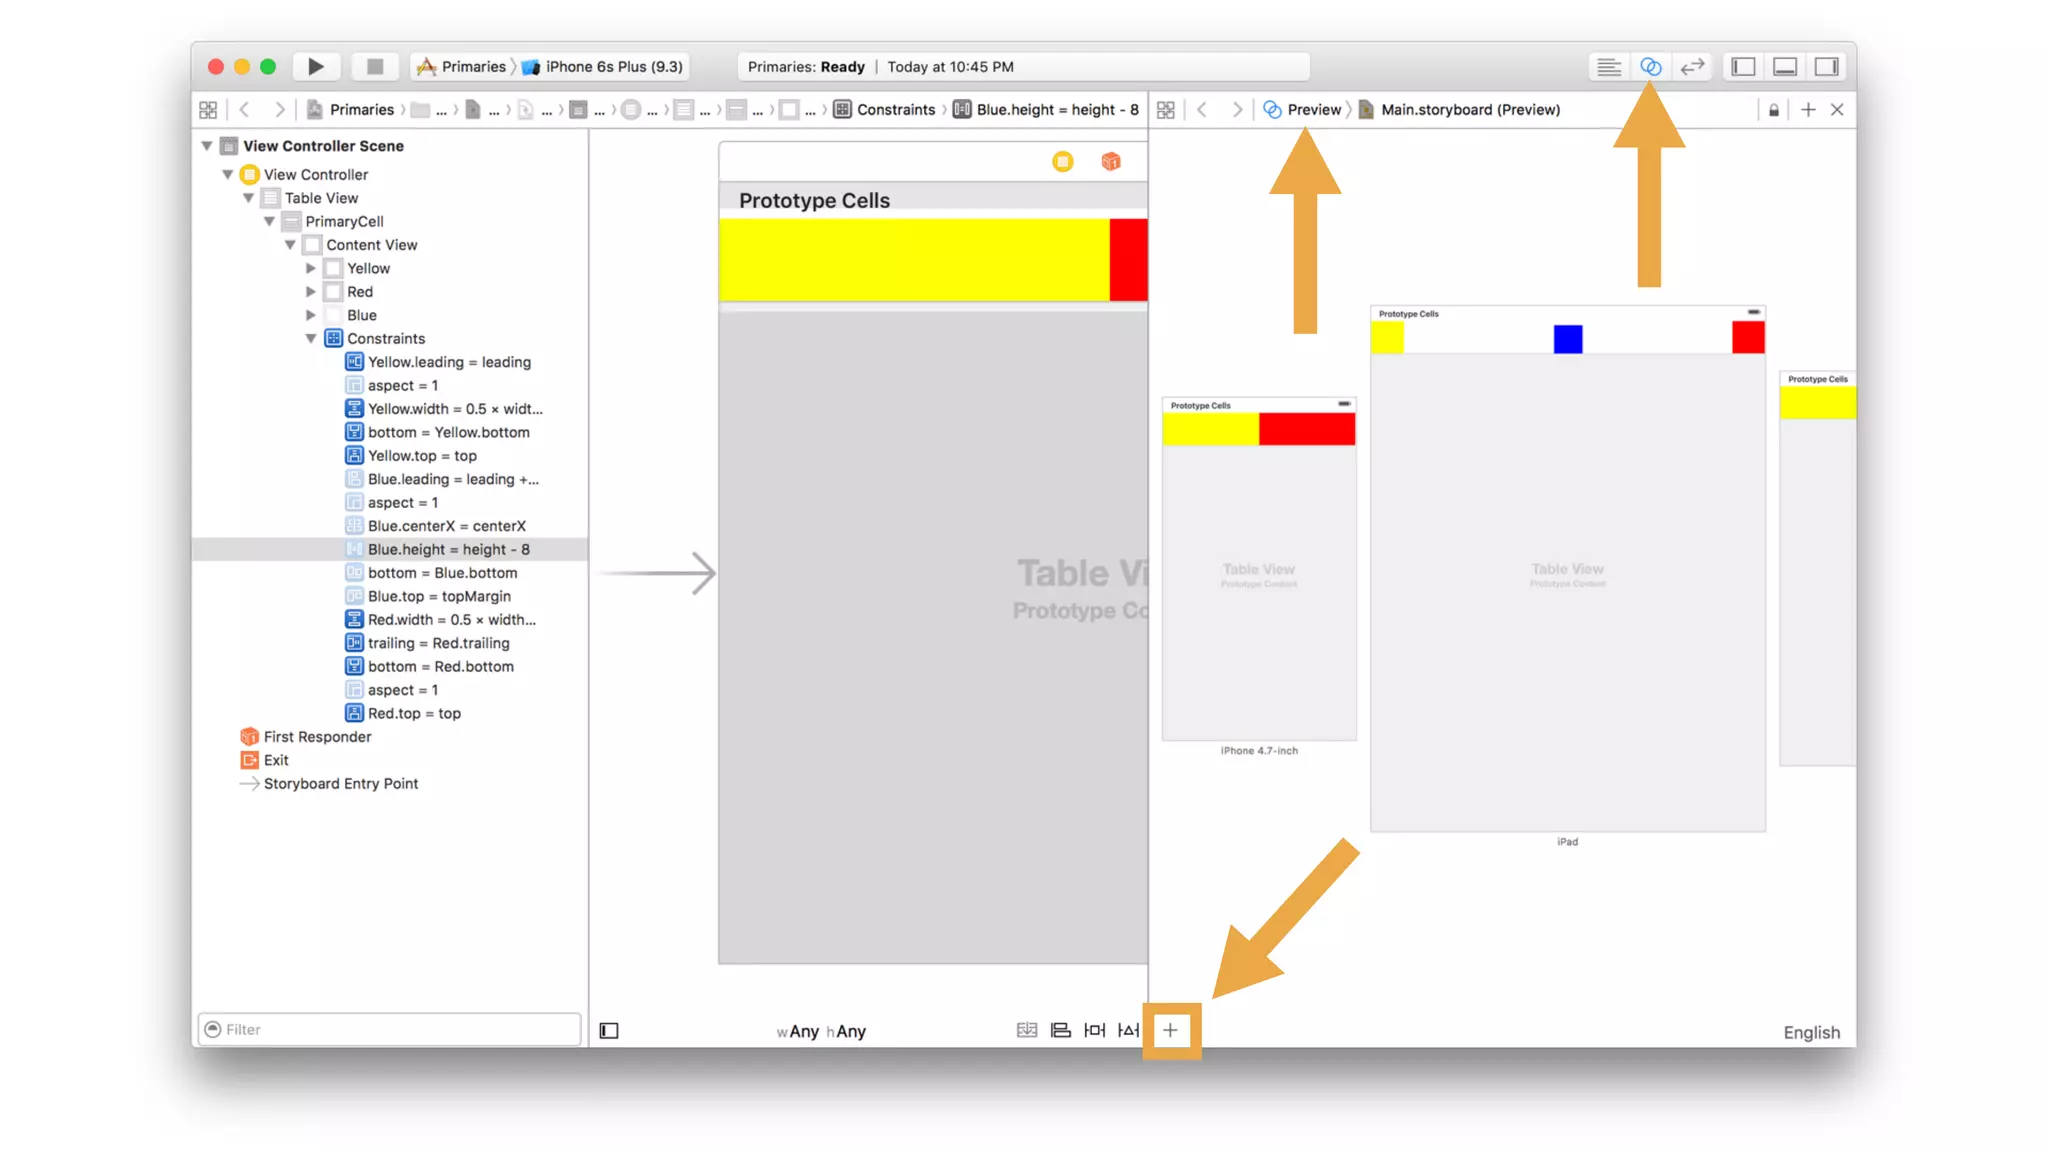
Task: Open the Align constraints tool
Action: tap(1061, 1030)
